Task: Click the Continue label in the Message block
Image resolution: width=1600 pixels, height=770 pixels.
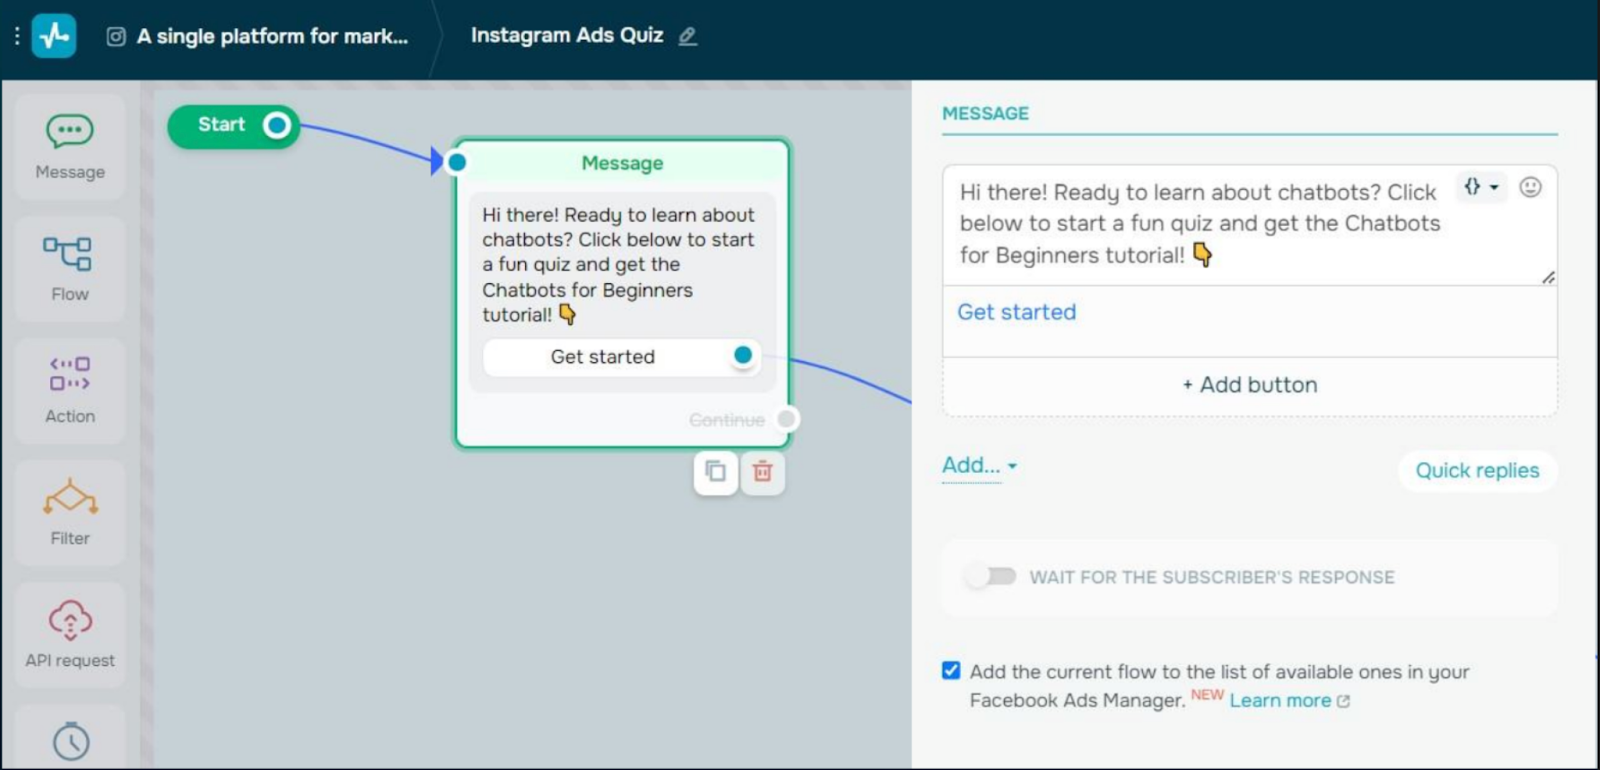Action: tap(726, 420)
